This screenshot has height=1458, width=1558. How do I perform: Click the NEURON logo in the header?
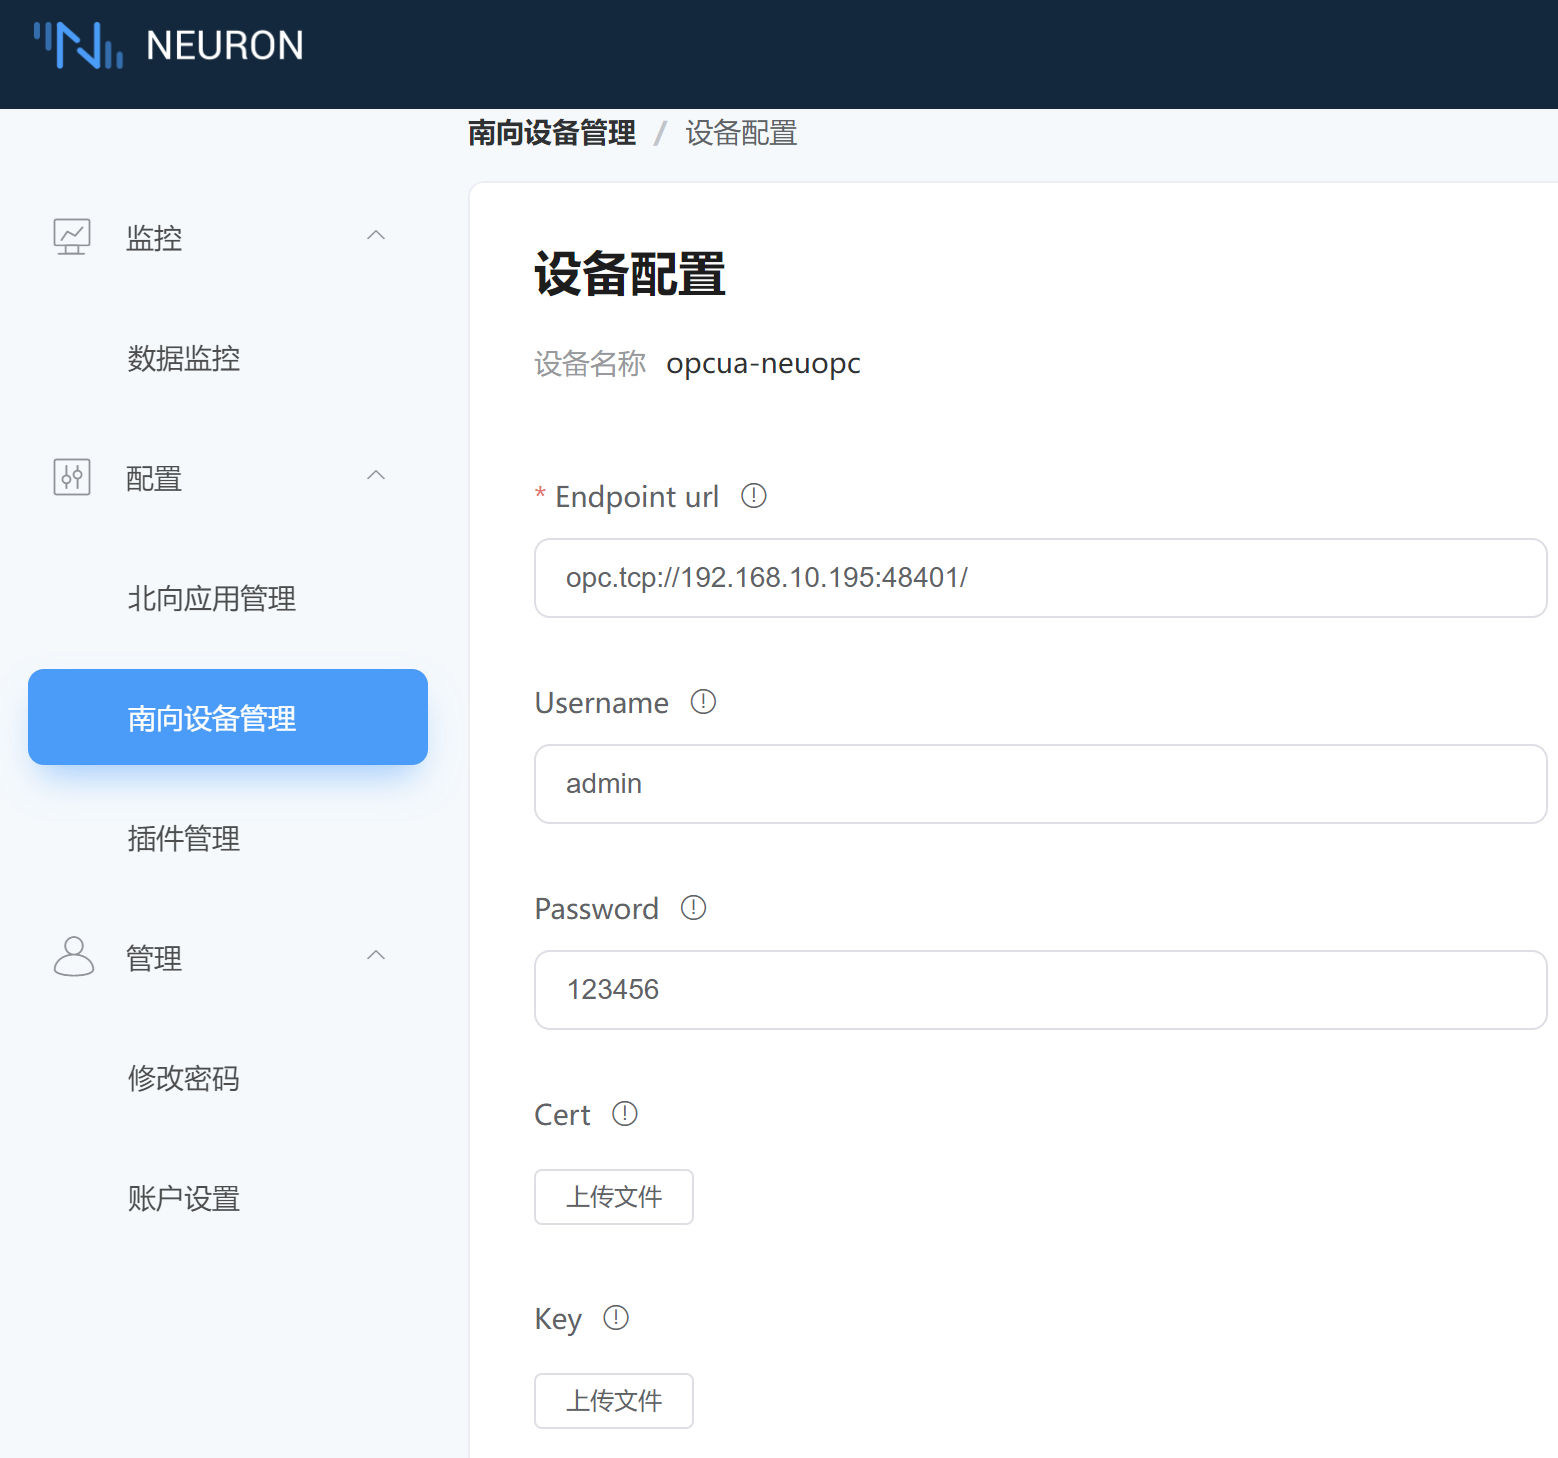coord(166,45)
